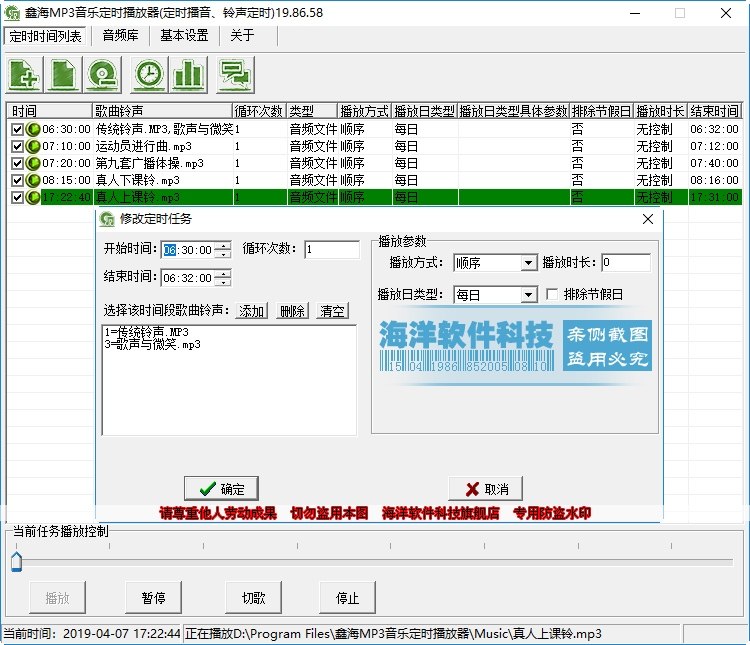Select 1=传统铃声.MP3 in song list

tap(147, 332)
